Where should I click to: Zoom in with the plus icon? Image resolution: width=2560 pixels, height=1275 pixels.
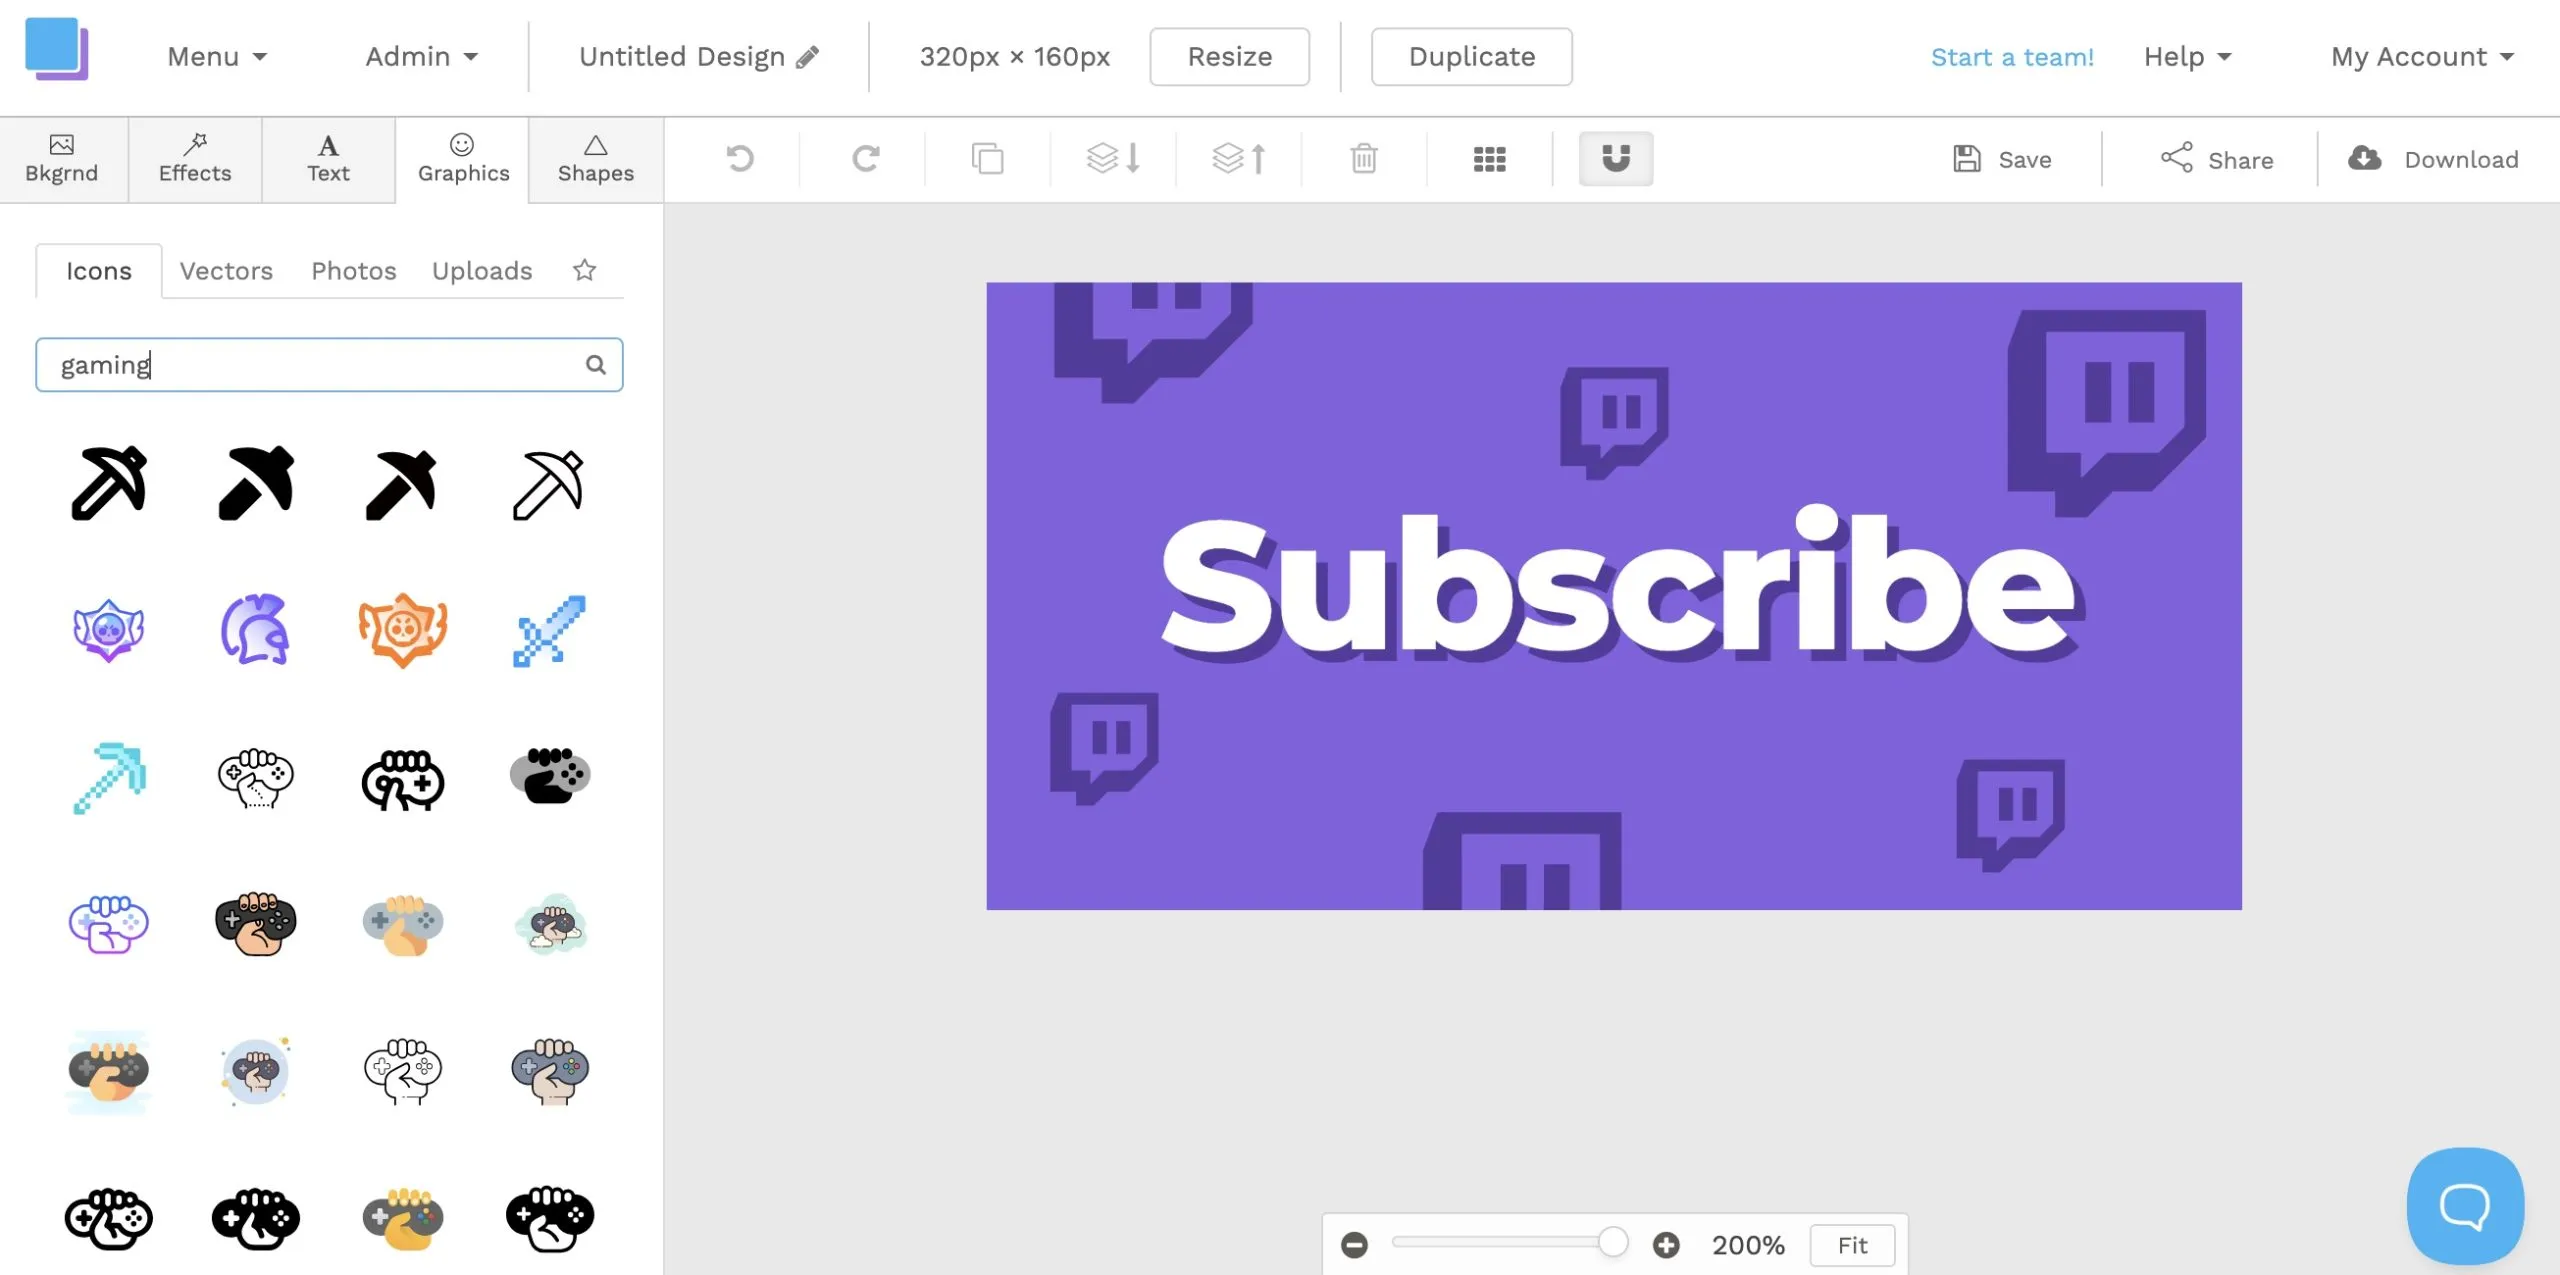pos(1666,1245)
